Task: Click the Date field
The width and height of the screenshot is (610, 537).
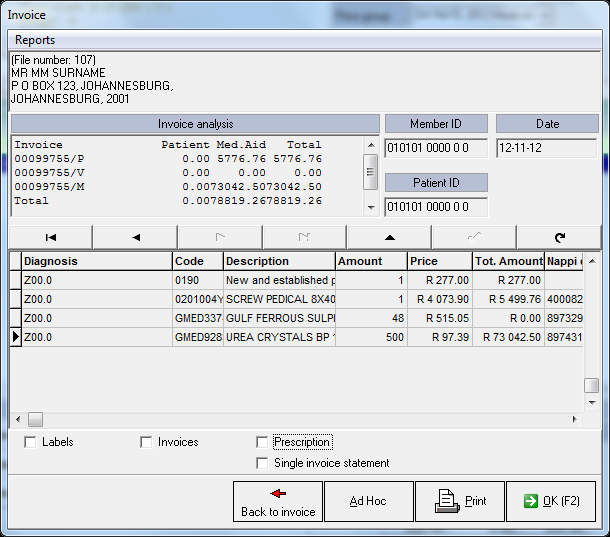Action: 546,148
